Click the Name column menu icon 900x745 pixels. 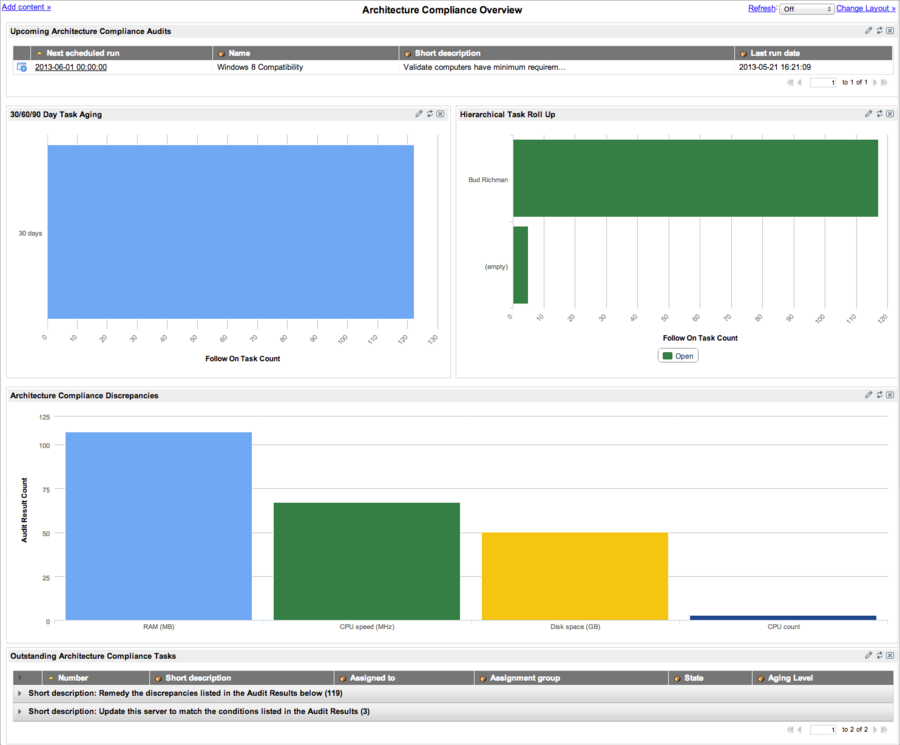tap(221, 53)
